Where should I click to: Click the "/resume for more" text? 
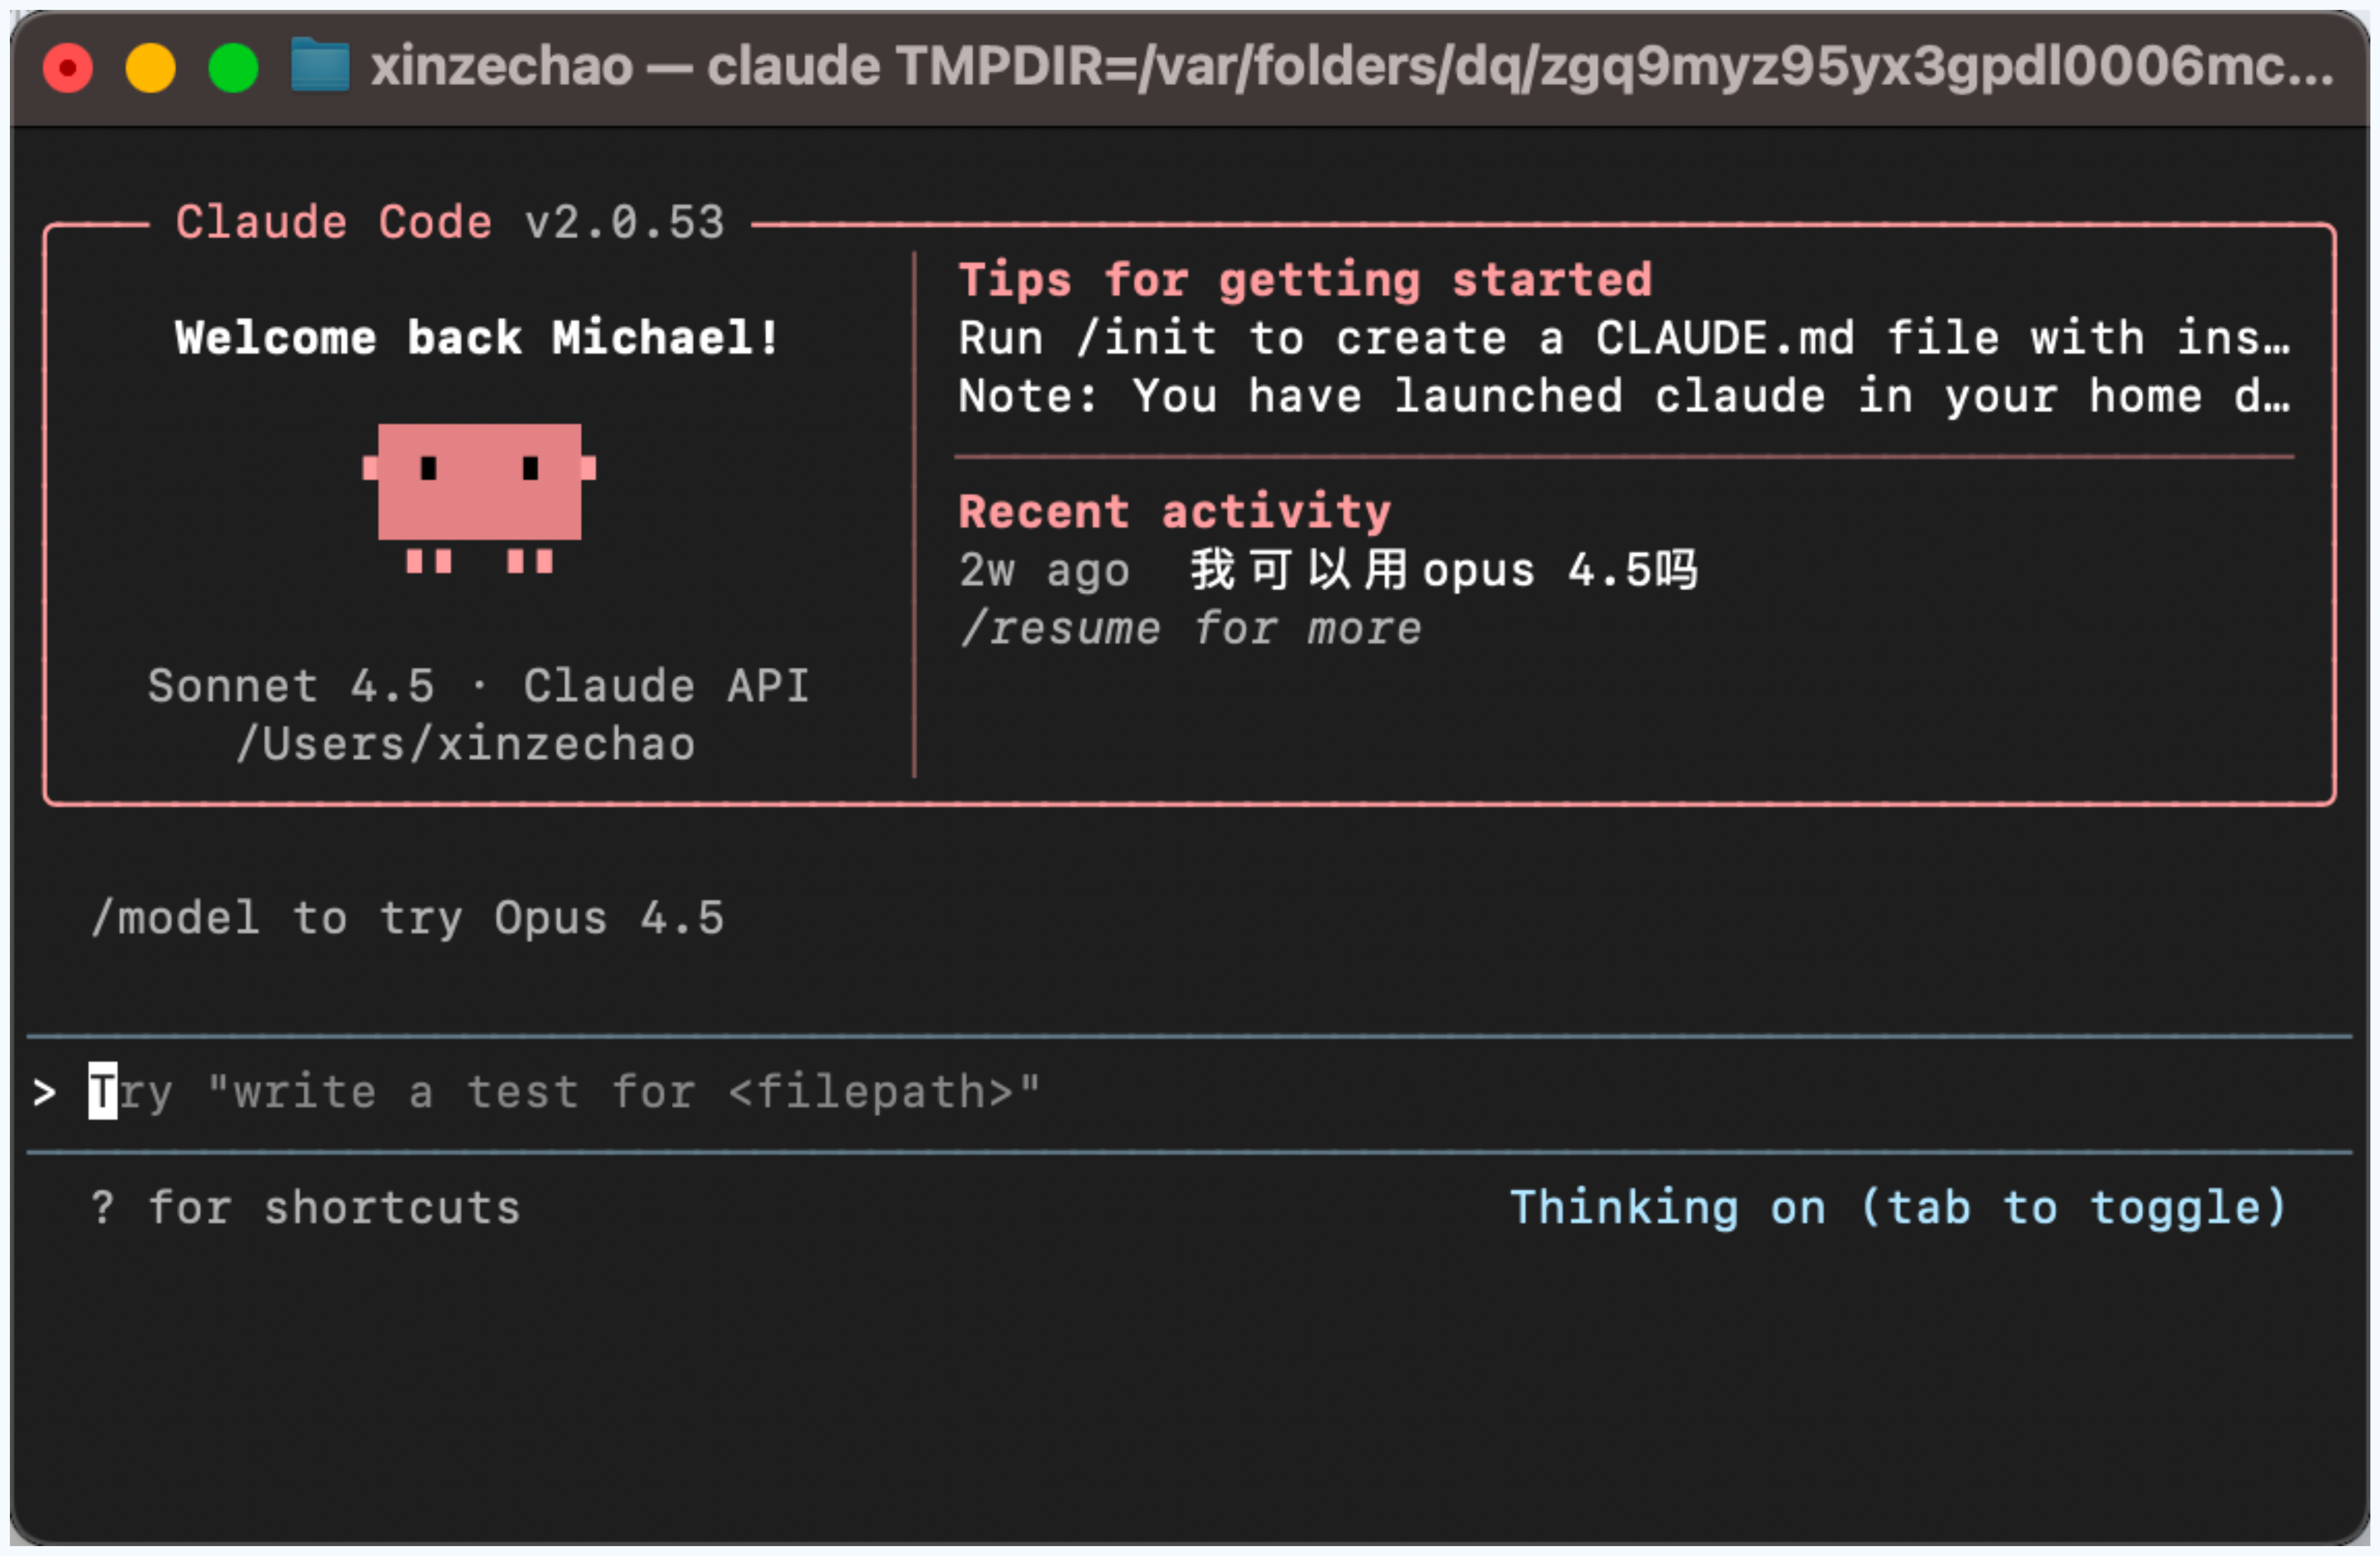[1190, 629]
